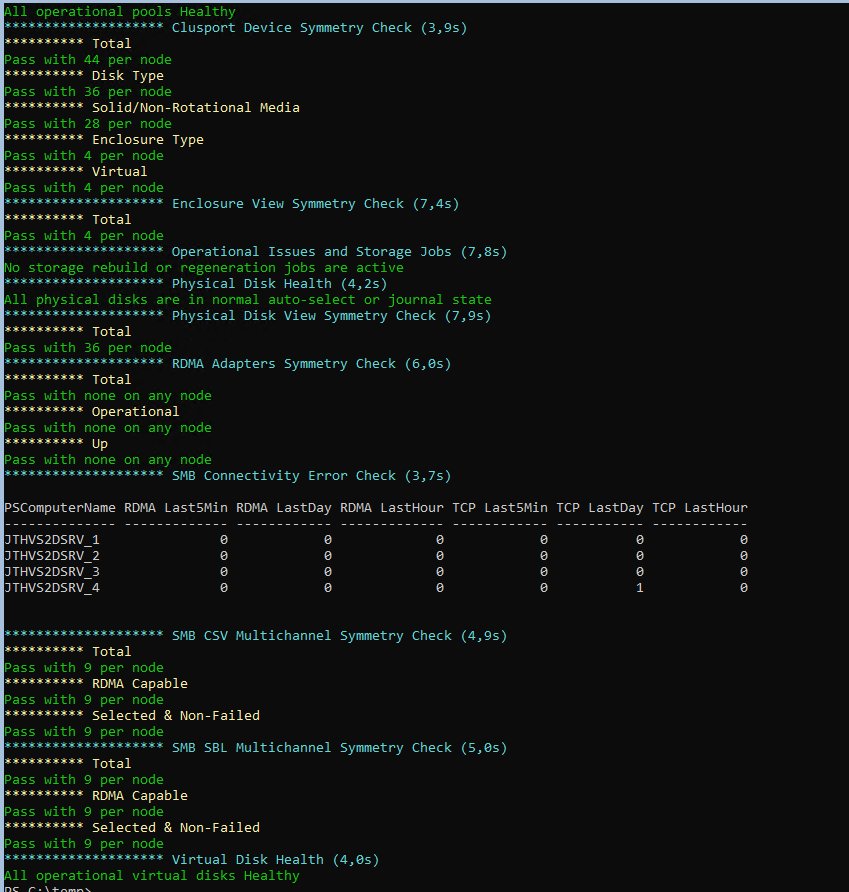Image resolution: width=849 pixels, height=892 pixels.
Task: Select the line 'All operational pools Healthy'
Action: 119,11
